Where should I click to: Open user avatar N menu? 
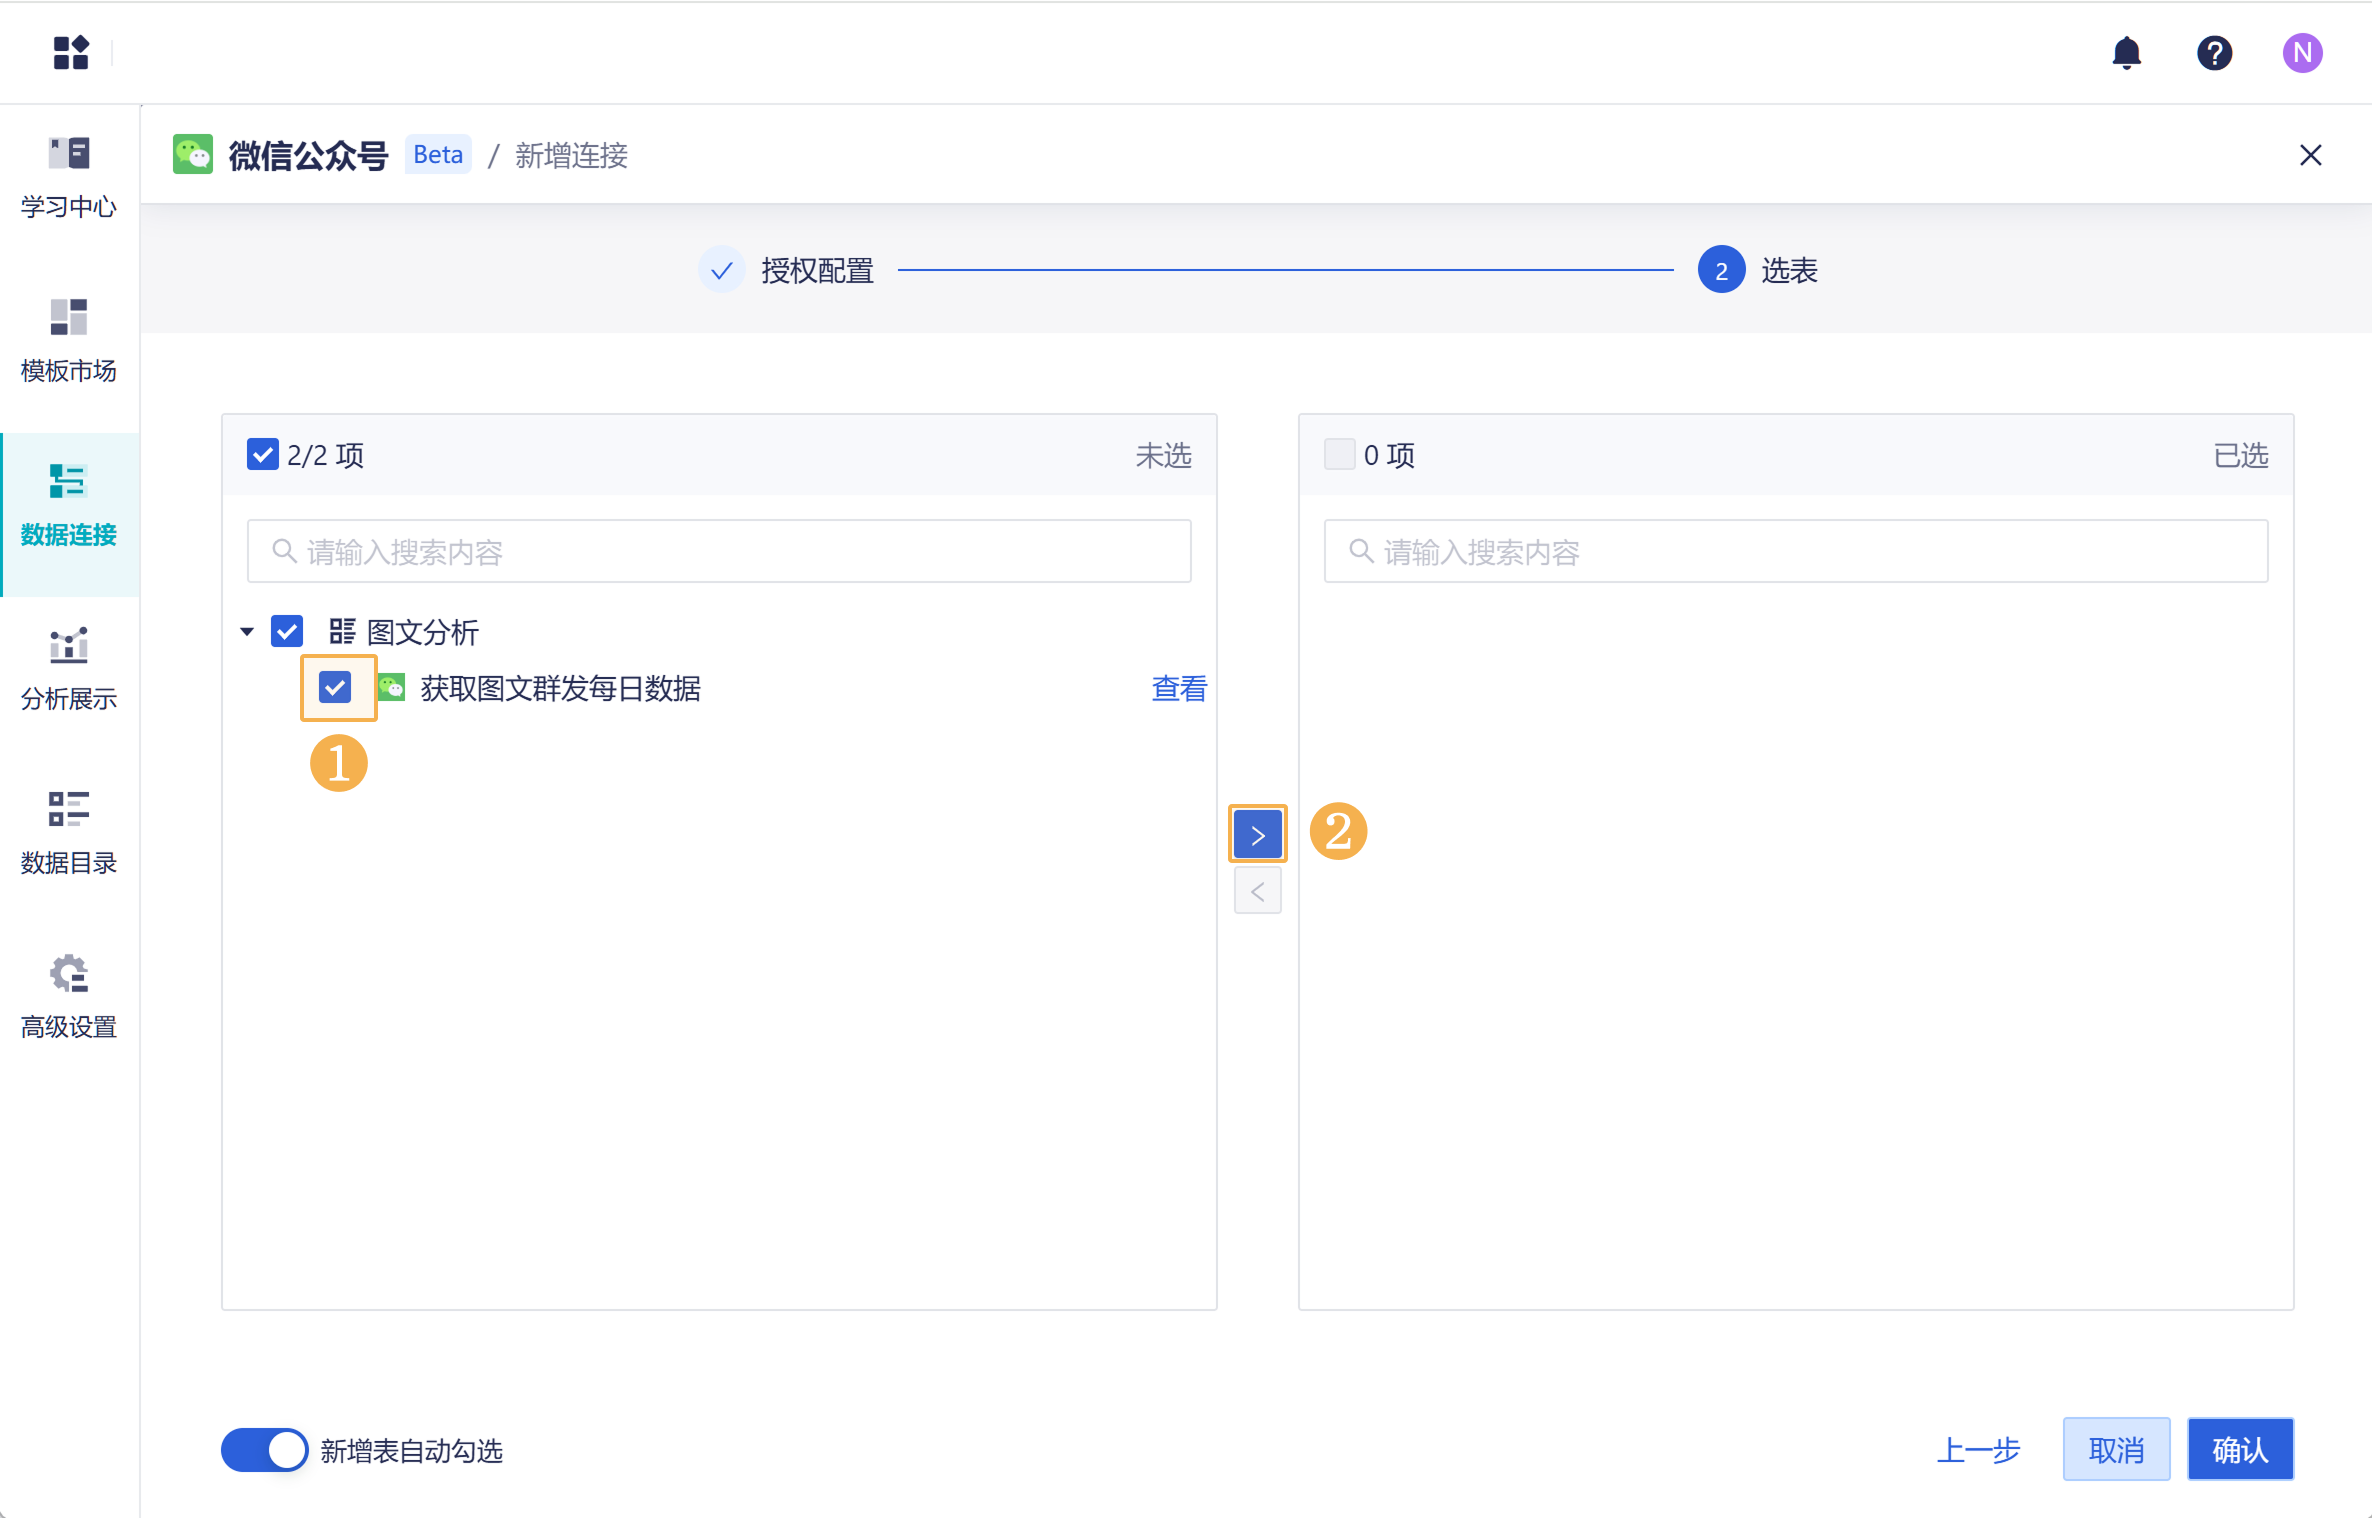click(2301, 52)
